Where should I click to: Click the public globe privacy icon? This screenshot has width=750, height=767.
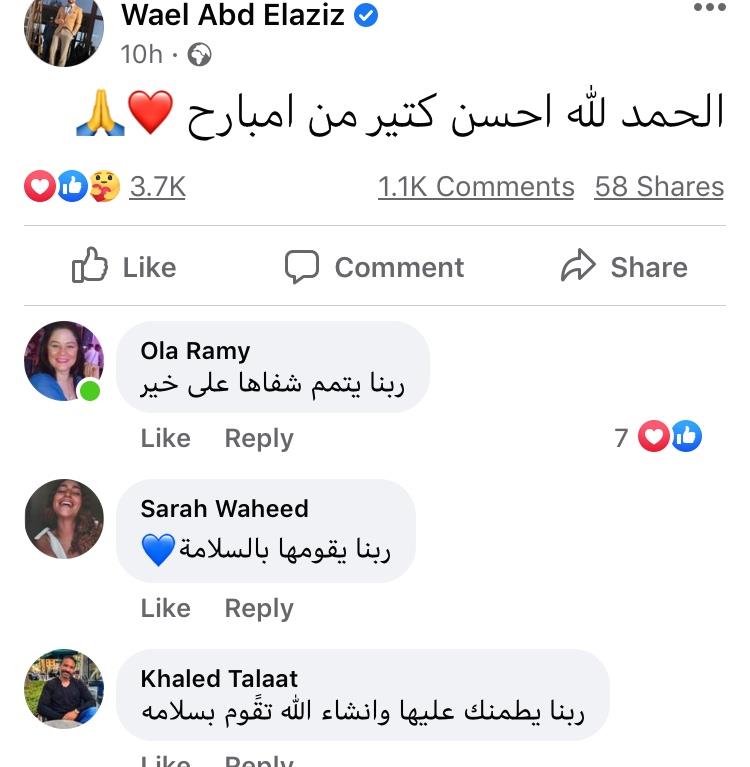[x=200, y=54]
